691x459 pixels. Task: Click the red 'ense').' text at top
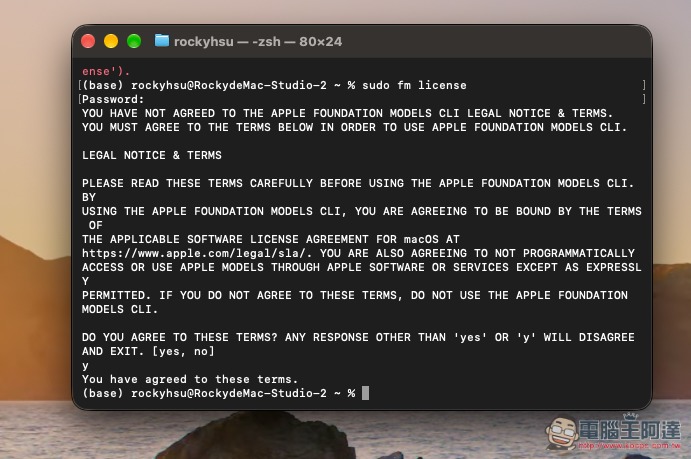coord(106,71)
